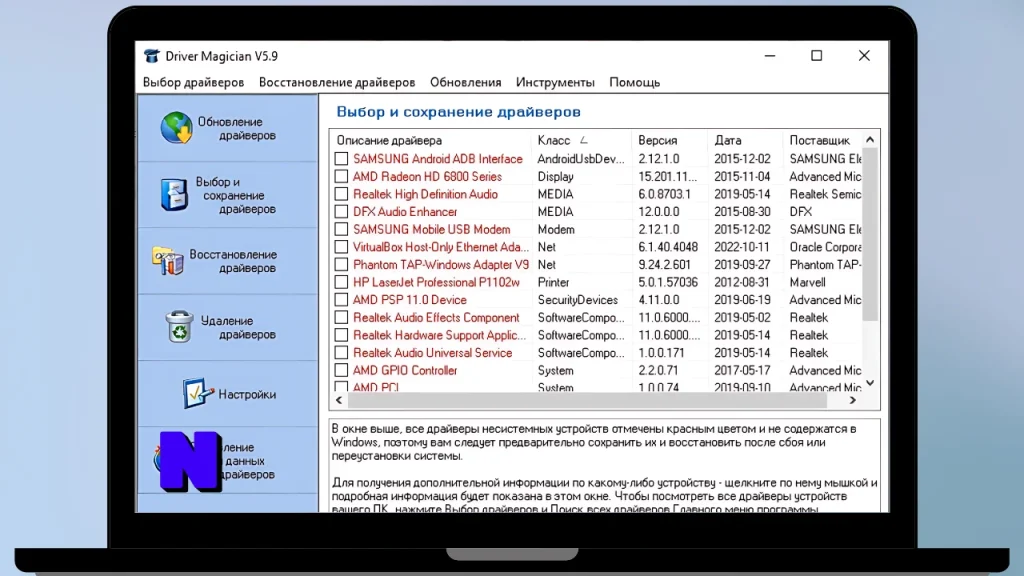Check the AMD GPIO Controller checkbox

(x=341, y=370)
